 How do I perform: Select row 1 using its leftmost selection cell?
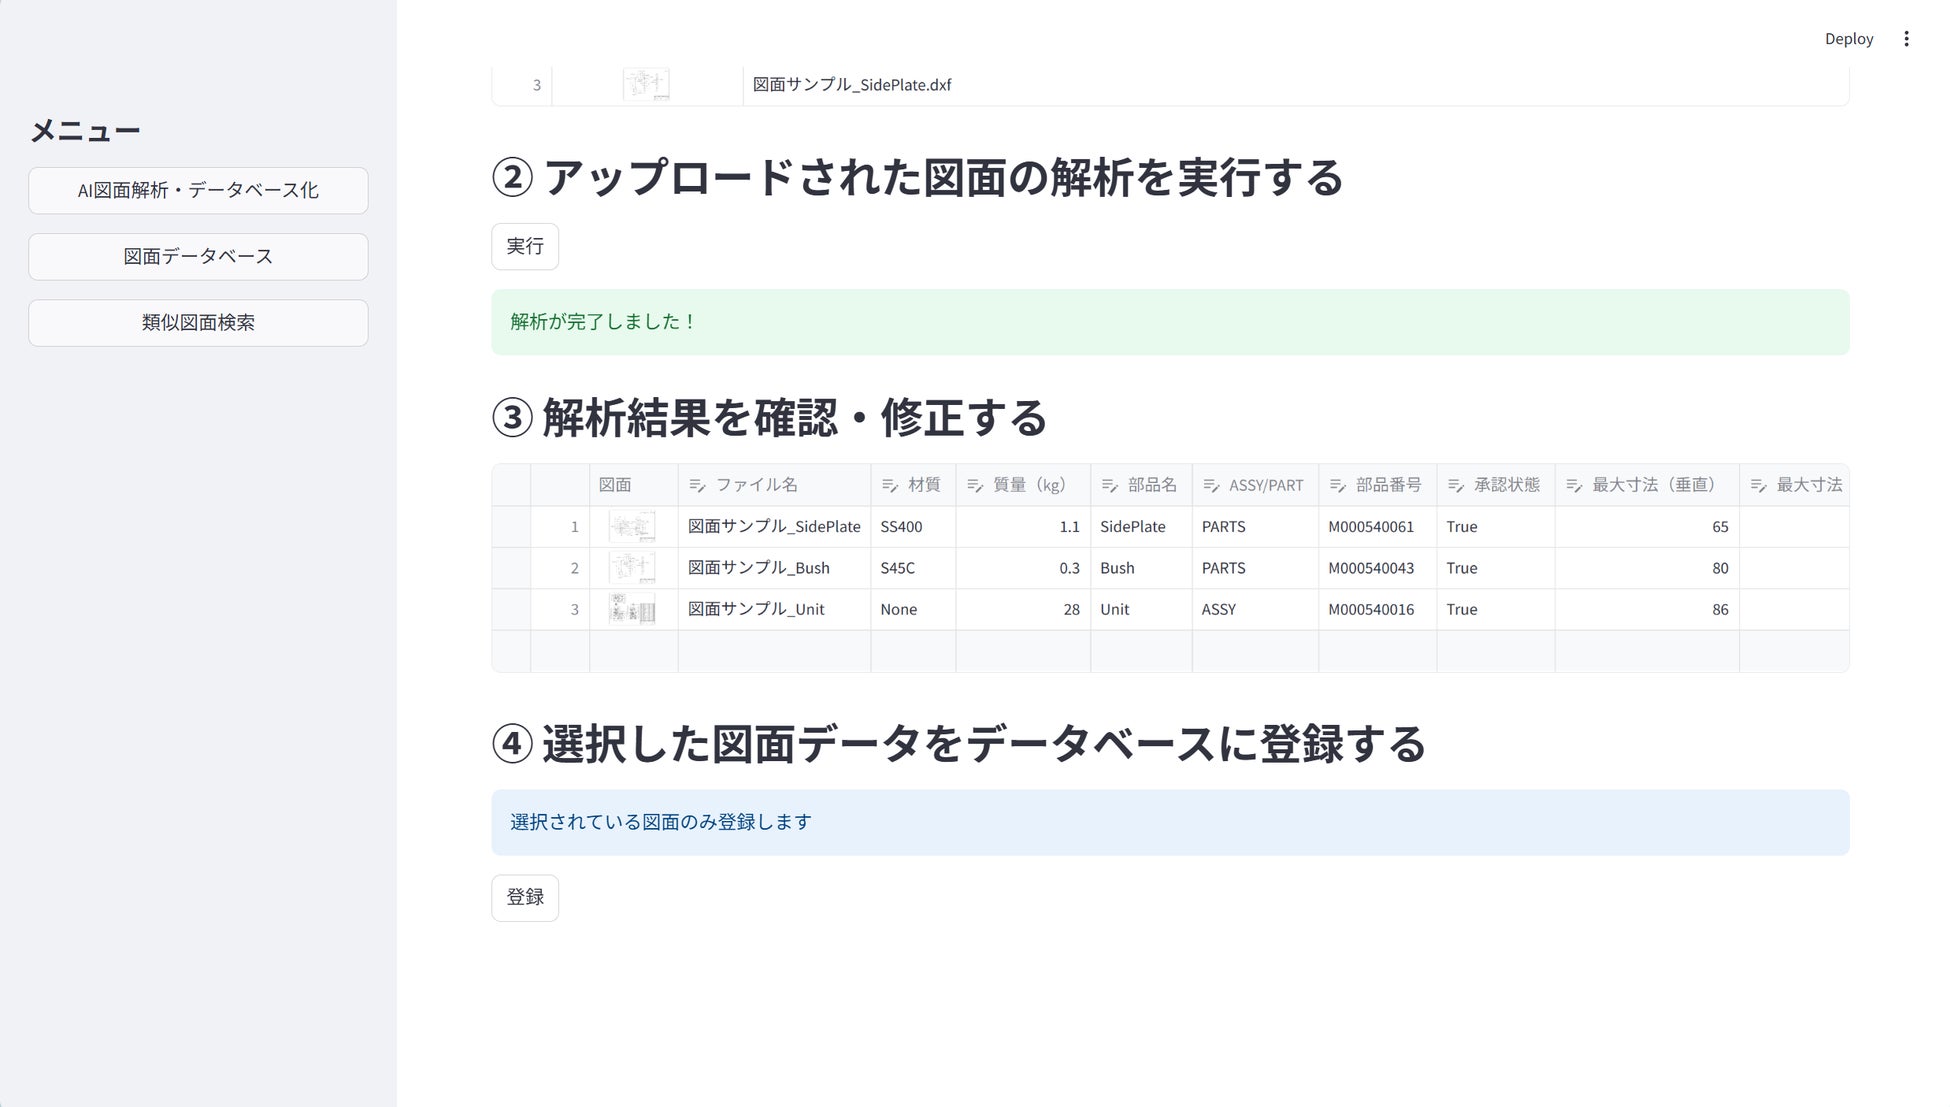click(x=511, y=527)
